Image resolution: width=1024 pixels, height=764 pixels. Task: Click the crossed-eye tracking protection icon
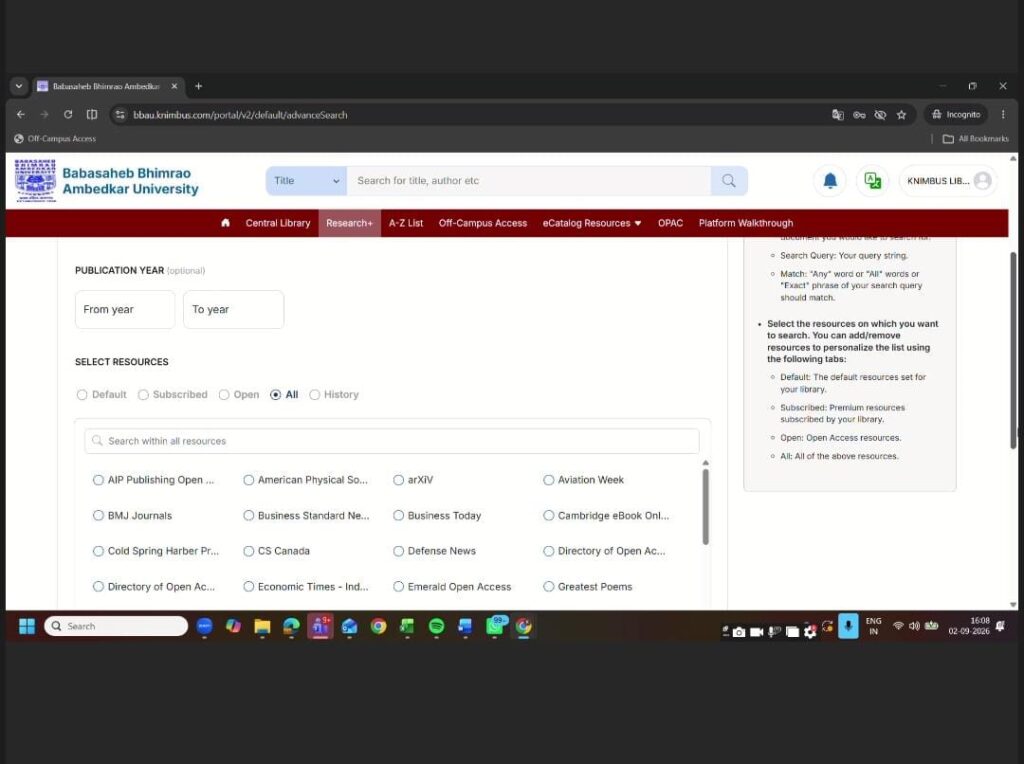[x=880, y=115]
